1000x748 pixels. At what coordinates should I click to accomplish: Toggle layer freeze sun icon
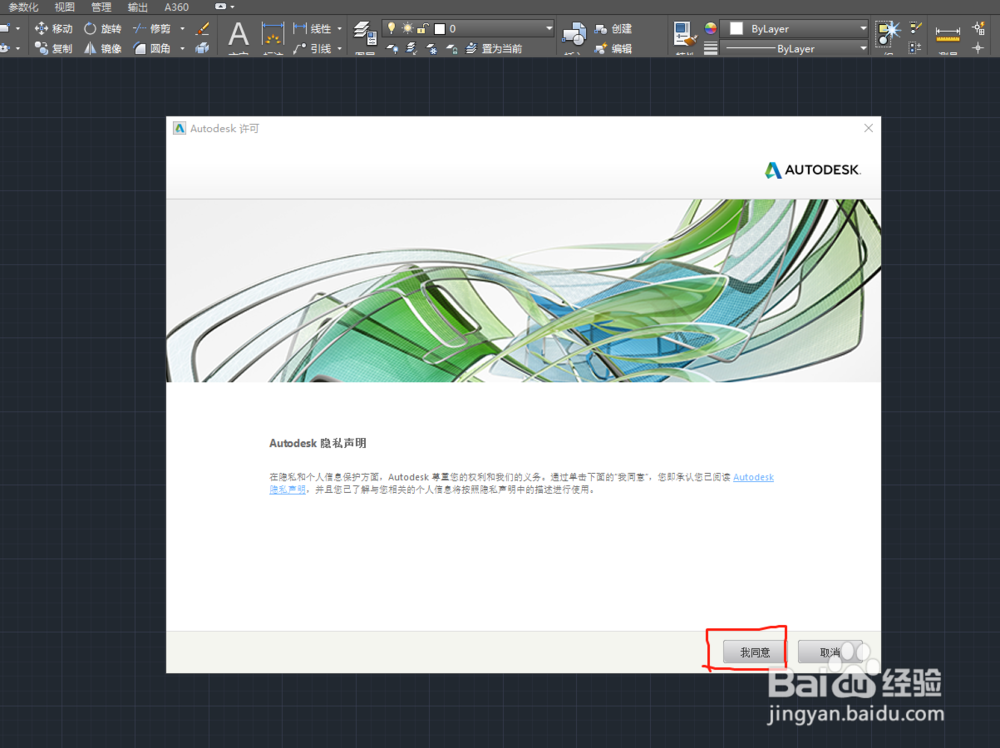click(x=407, y=28)
